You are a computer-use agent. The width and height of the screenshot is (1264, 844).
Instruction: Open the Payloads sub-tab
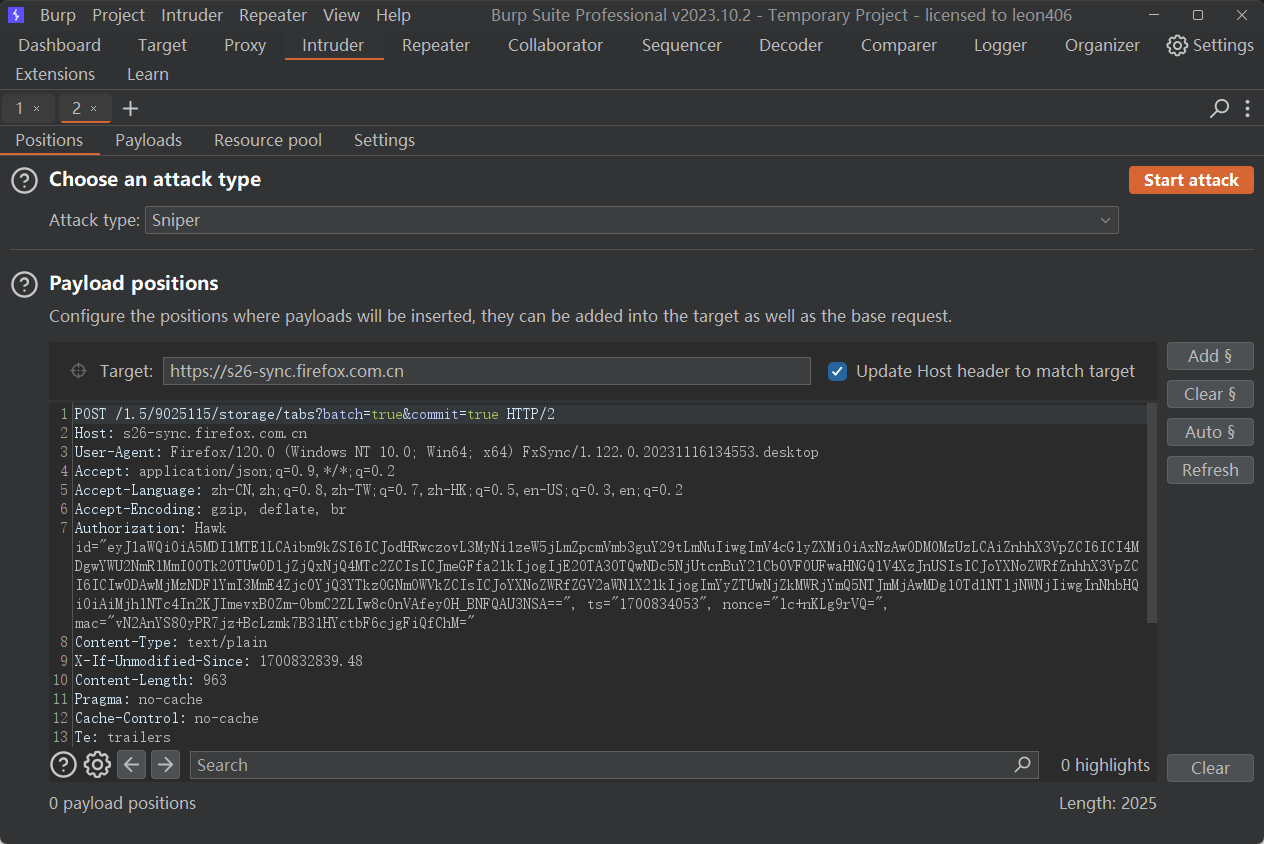148,140
